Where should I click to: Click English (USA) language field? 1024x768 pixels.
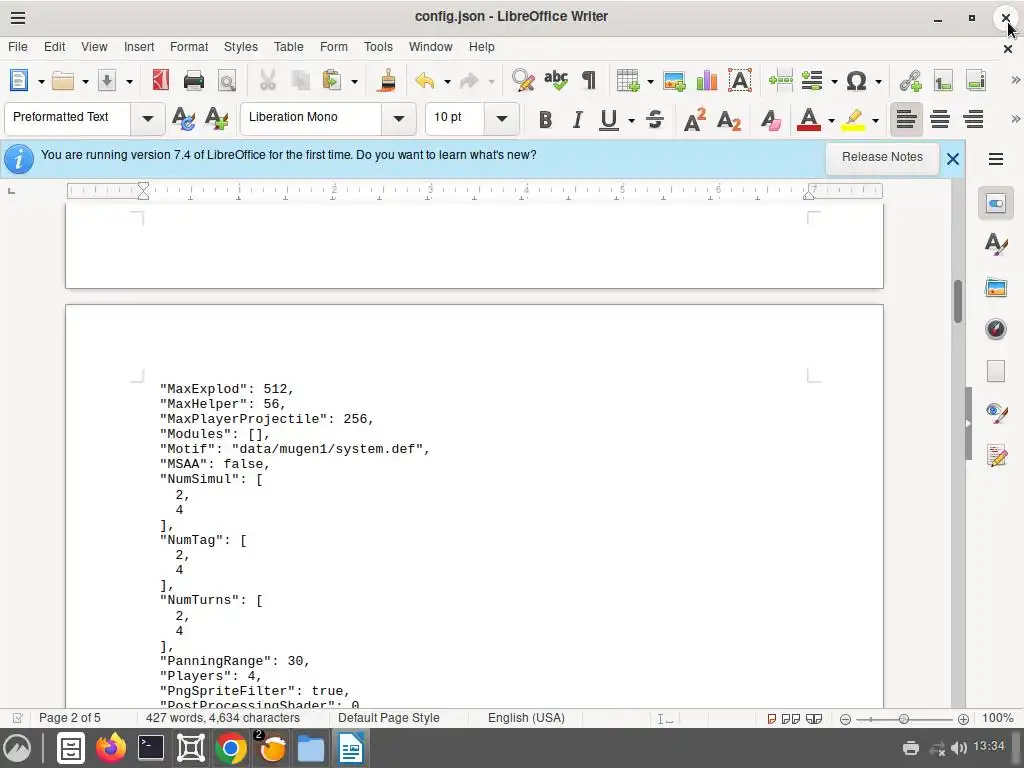click(526, 718)
